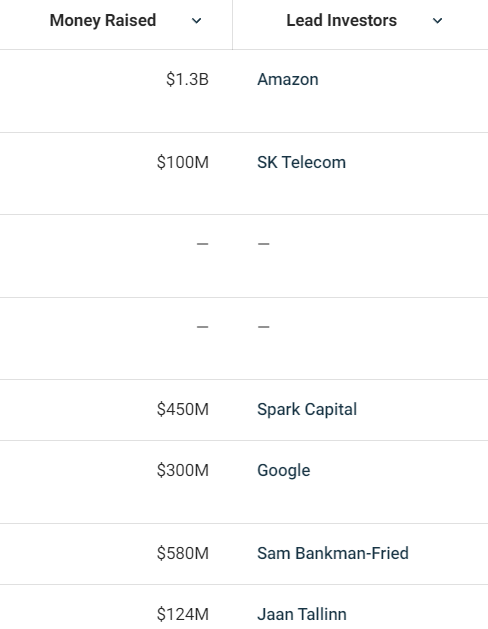
Task: Click the empty dash cell directly above Spark Capital
Action: 263,327
